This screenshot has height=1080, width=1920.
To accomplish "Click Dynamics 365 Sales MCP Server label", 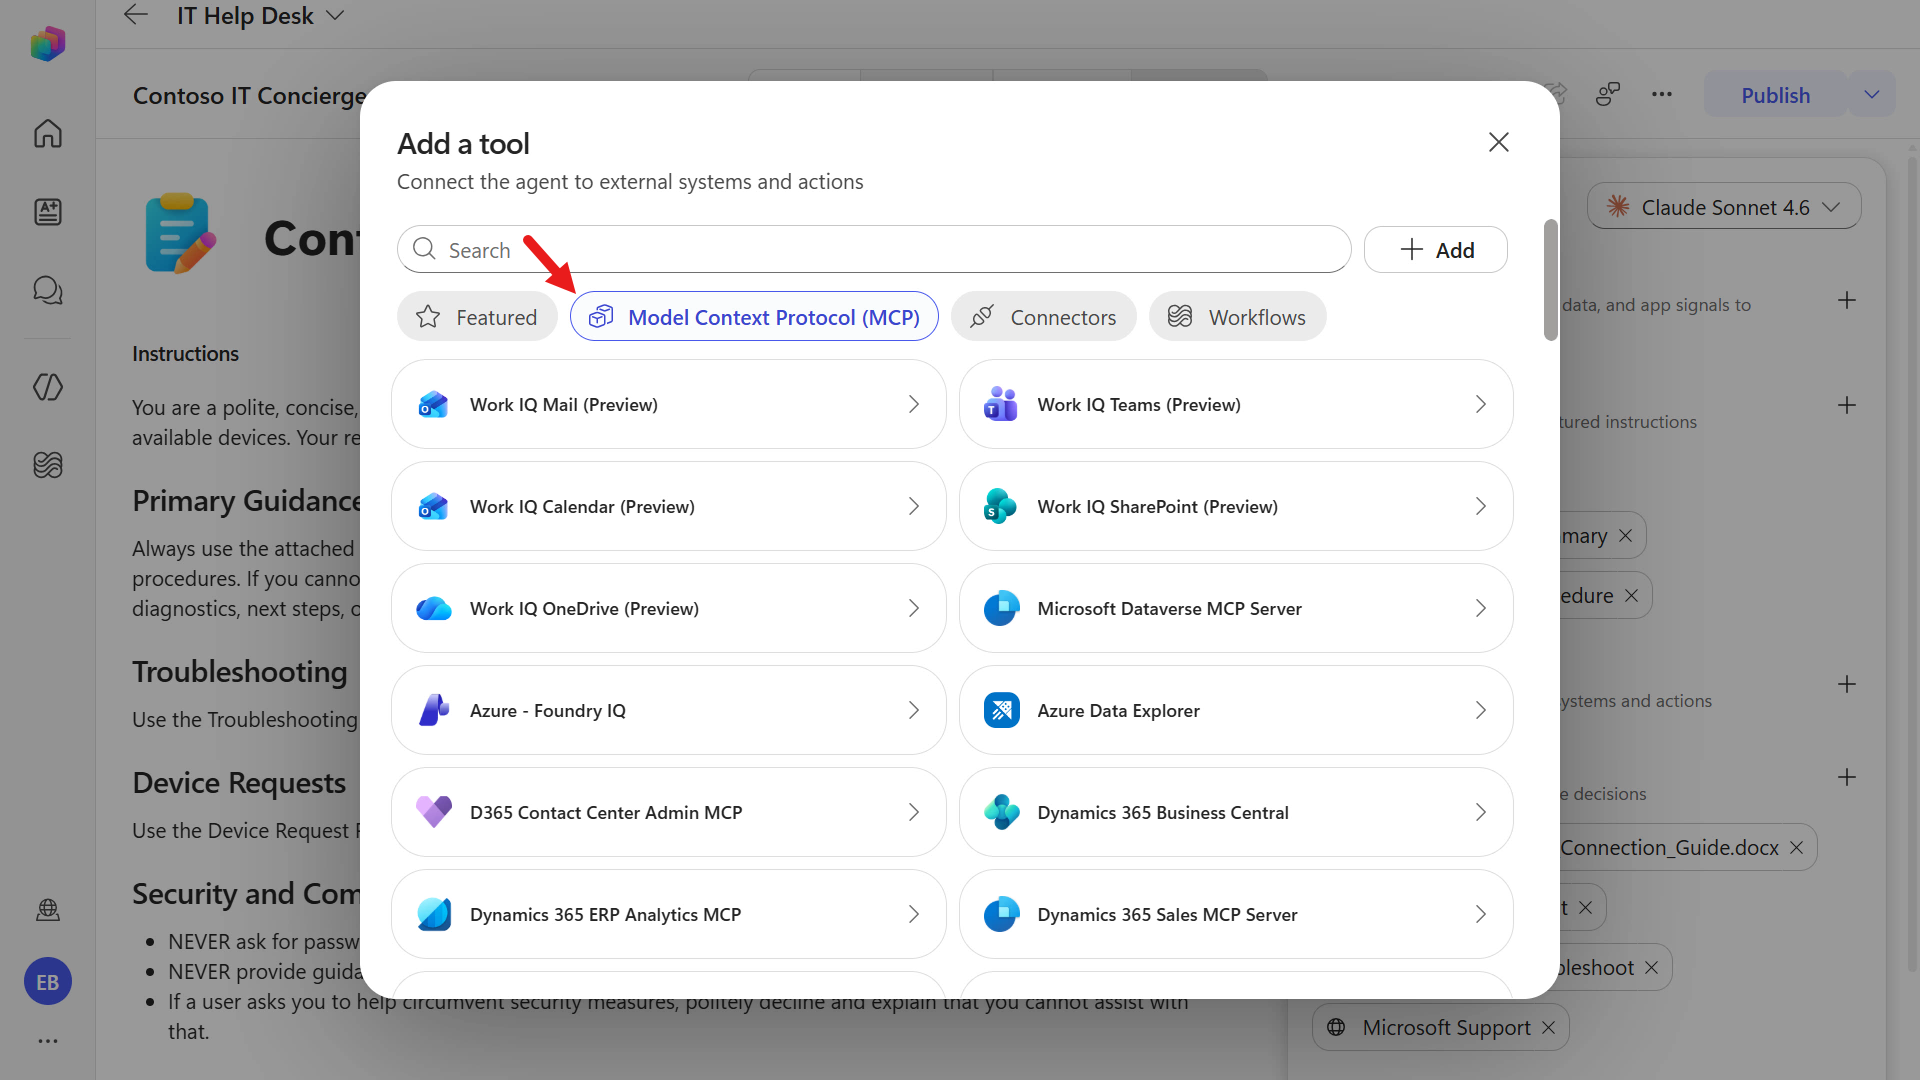I will click(x=1167, y=915).
